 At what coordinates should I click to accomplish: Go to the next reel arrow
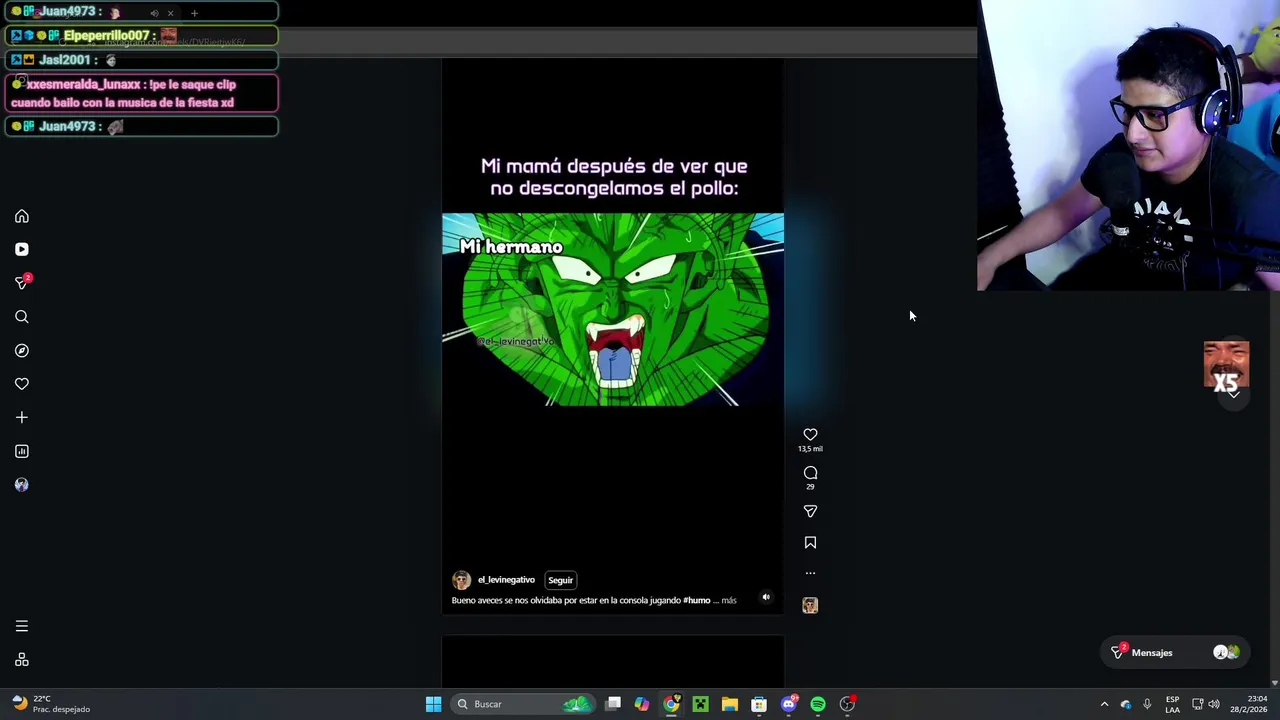click(x=1234, y=394)
